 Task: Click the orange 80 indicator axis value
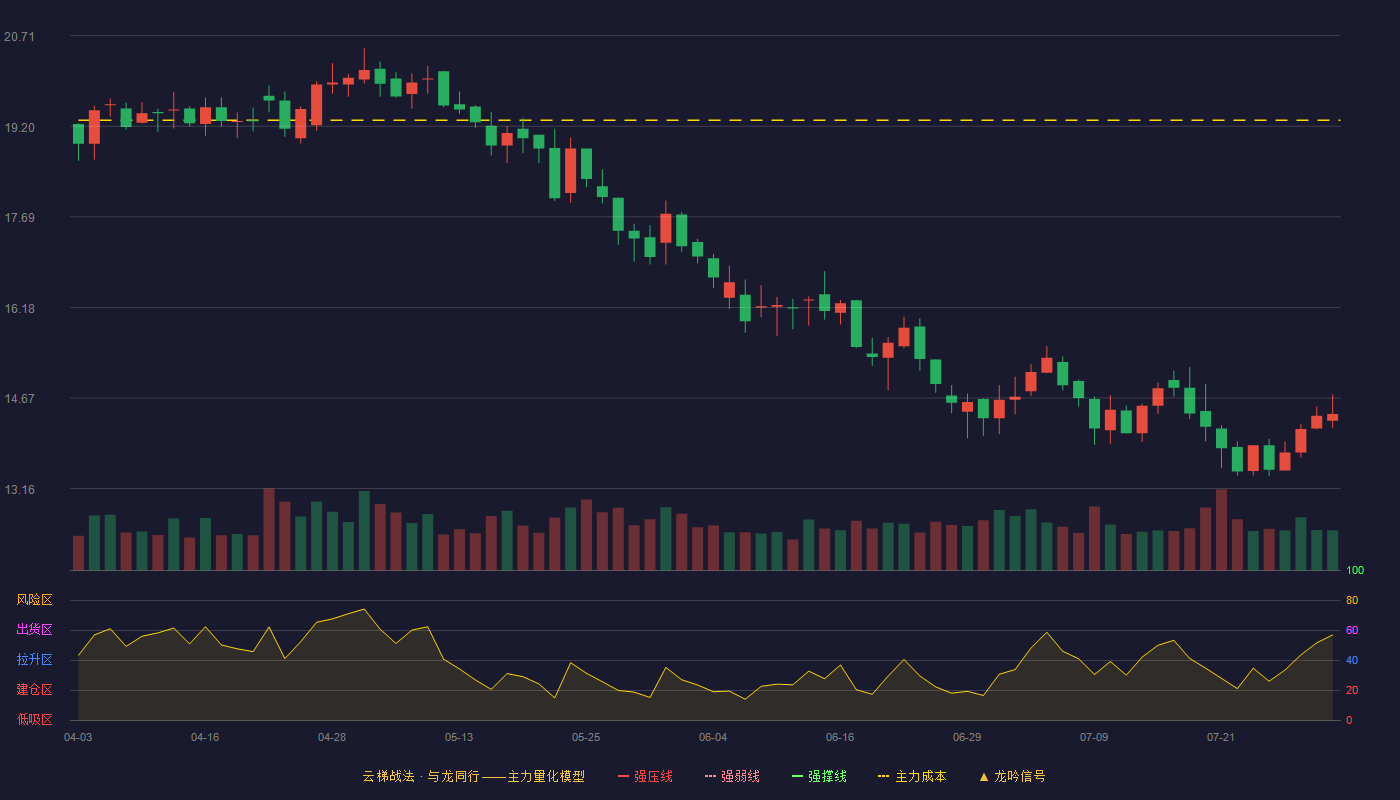tap(1352, 600)
